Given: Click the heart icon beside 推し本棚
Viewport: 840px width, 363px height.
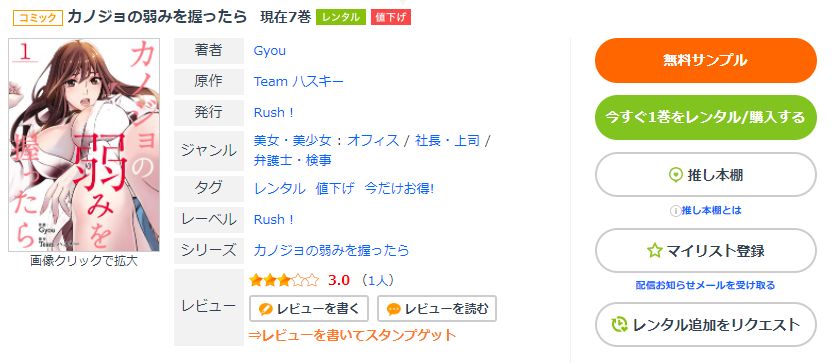Looking at the screenshot, I should [676, 175].
